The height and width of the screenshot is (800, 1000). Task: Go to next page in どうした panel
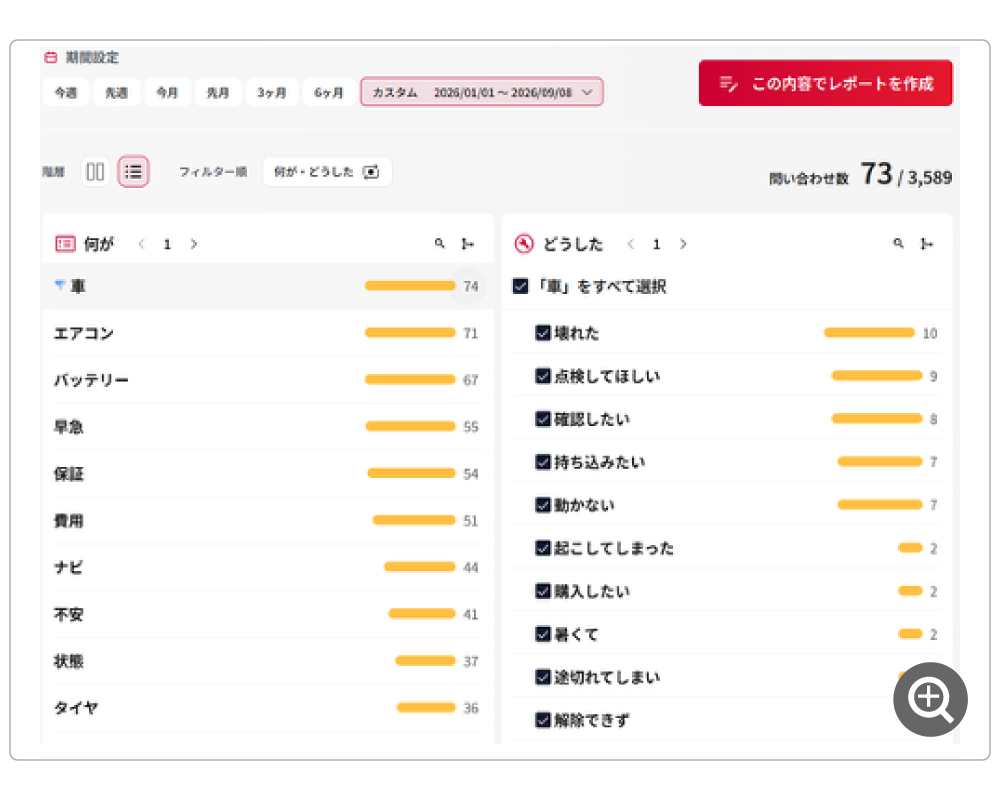pyautogui.click(x=683, y=244)
